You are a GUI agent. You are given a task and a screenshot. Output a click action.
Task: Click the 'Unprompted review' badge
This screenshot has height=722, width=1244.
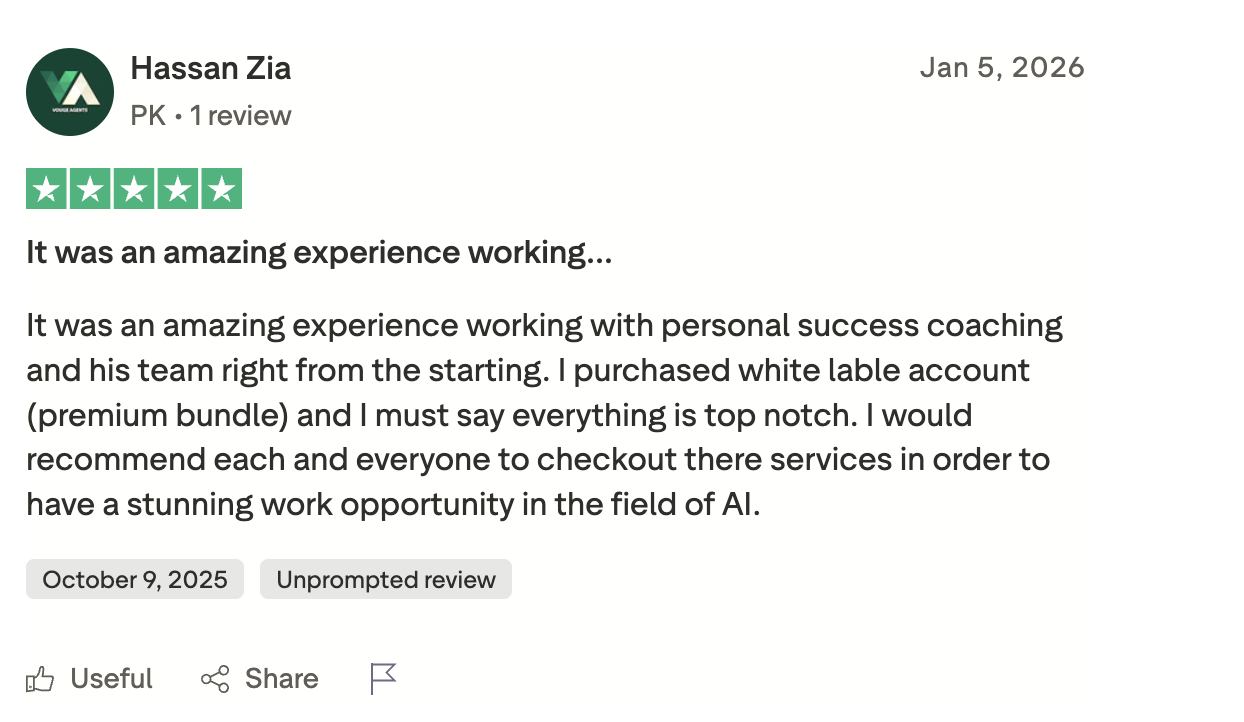click(x=385, y=579)
